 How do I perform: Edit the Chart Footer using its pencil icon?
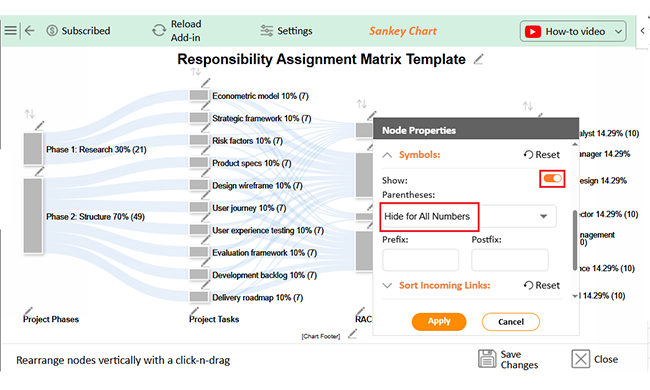[x=352, y=334]
